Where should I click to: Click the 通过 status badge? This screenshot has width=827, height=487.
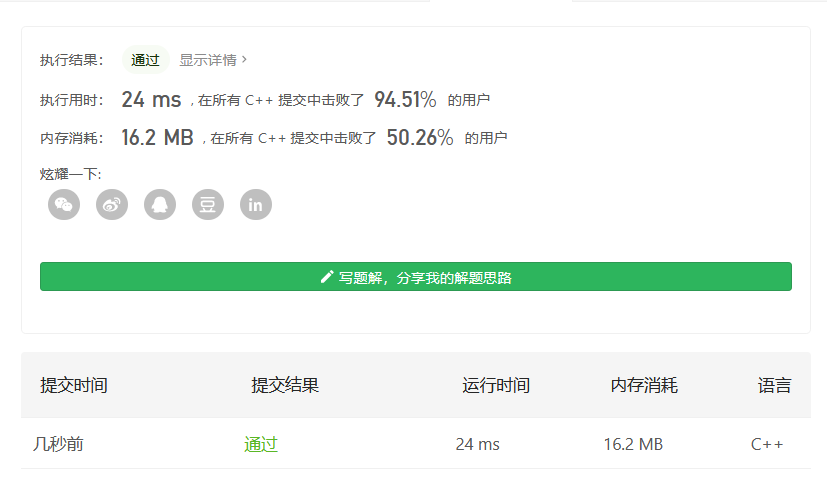click(x=146, y=60)
